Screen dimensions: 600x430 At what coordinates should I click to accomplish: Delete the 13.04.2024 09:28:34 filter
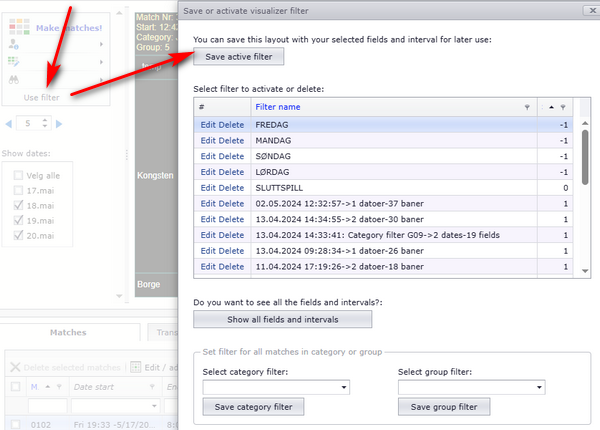232,251
